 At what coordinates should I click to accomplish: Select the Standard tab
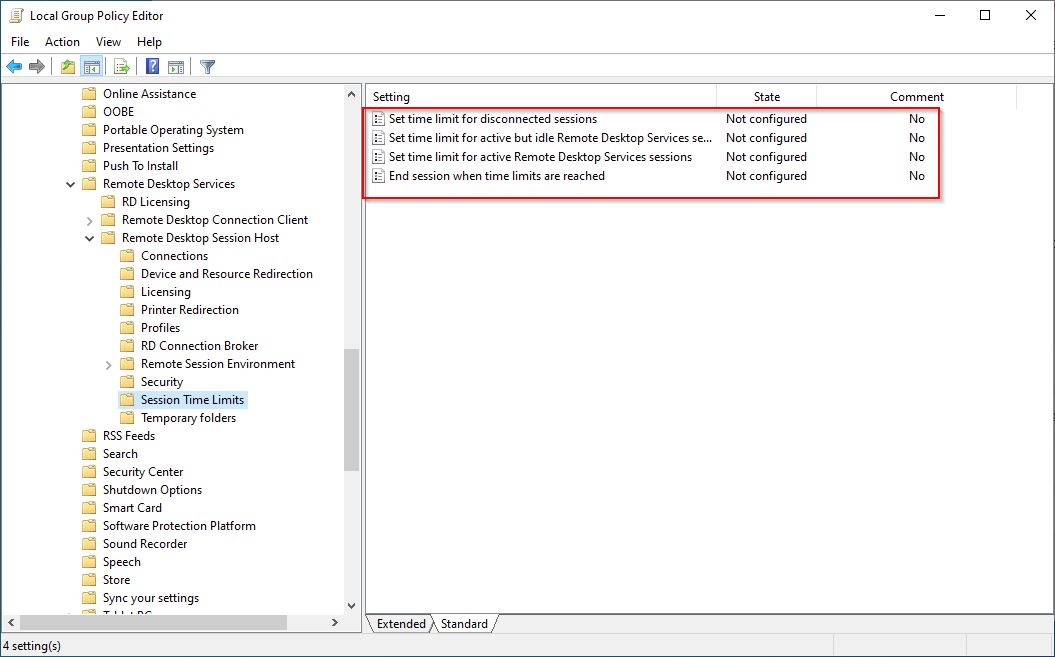464,624
